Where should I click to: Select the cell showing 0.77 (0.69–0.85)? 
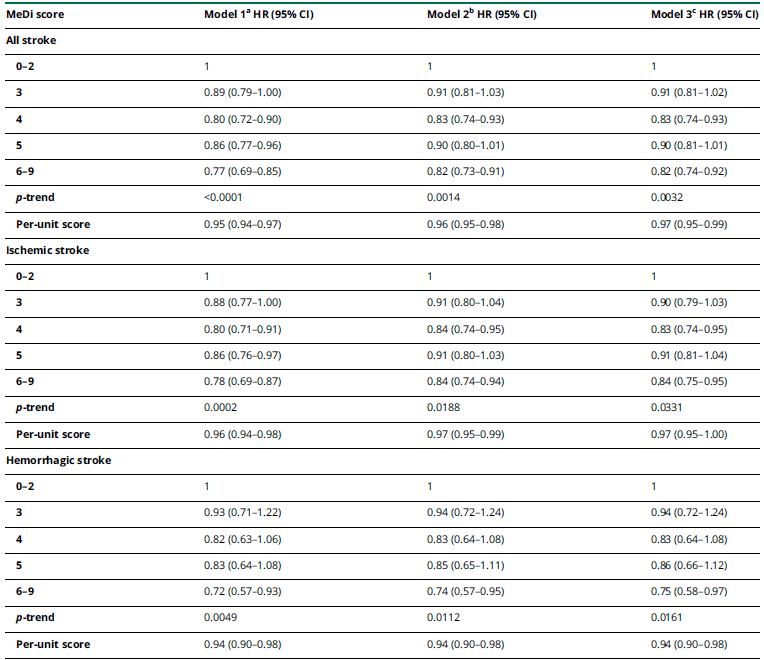point(245,171)
